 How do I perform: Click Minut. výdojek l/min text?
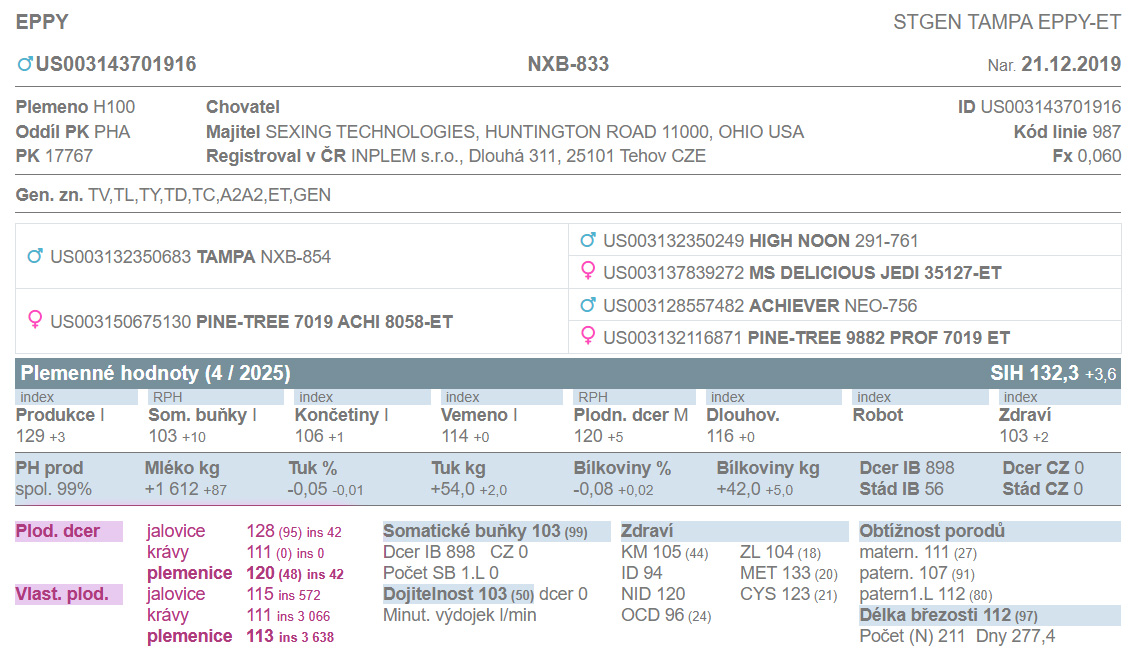[460, 615]
